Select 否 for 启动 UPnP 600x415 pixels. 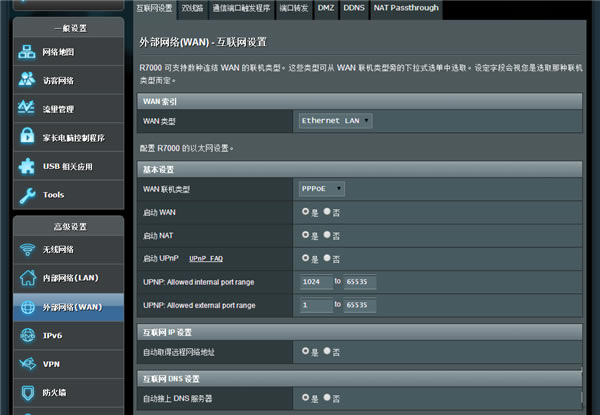click(328, 258)
